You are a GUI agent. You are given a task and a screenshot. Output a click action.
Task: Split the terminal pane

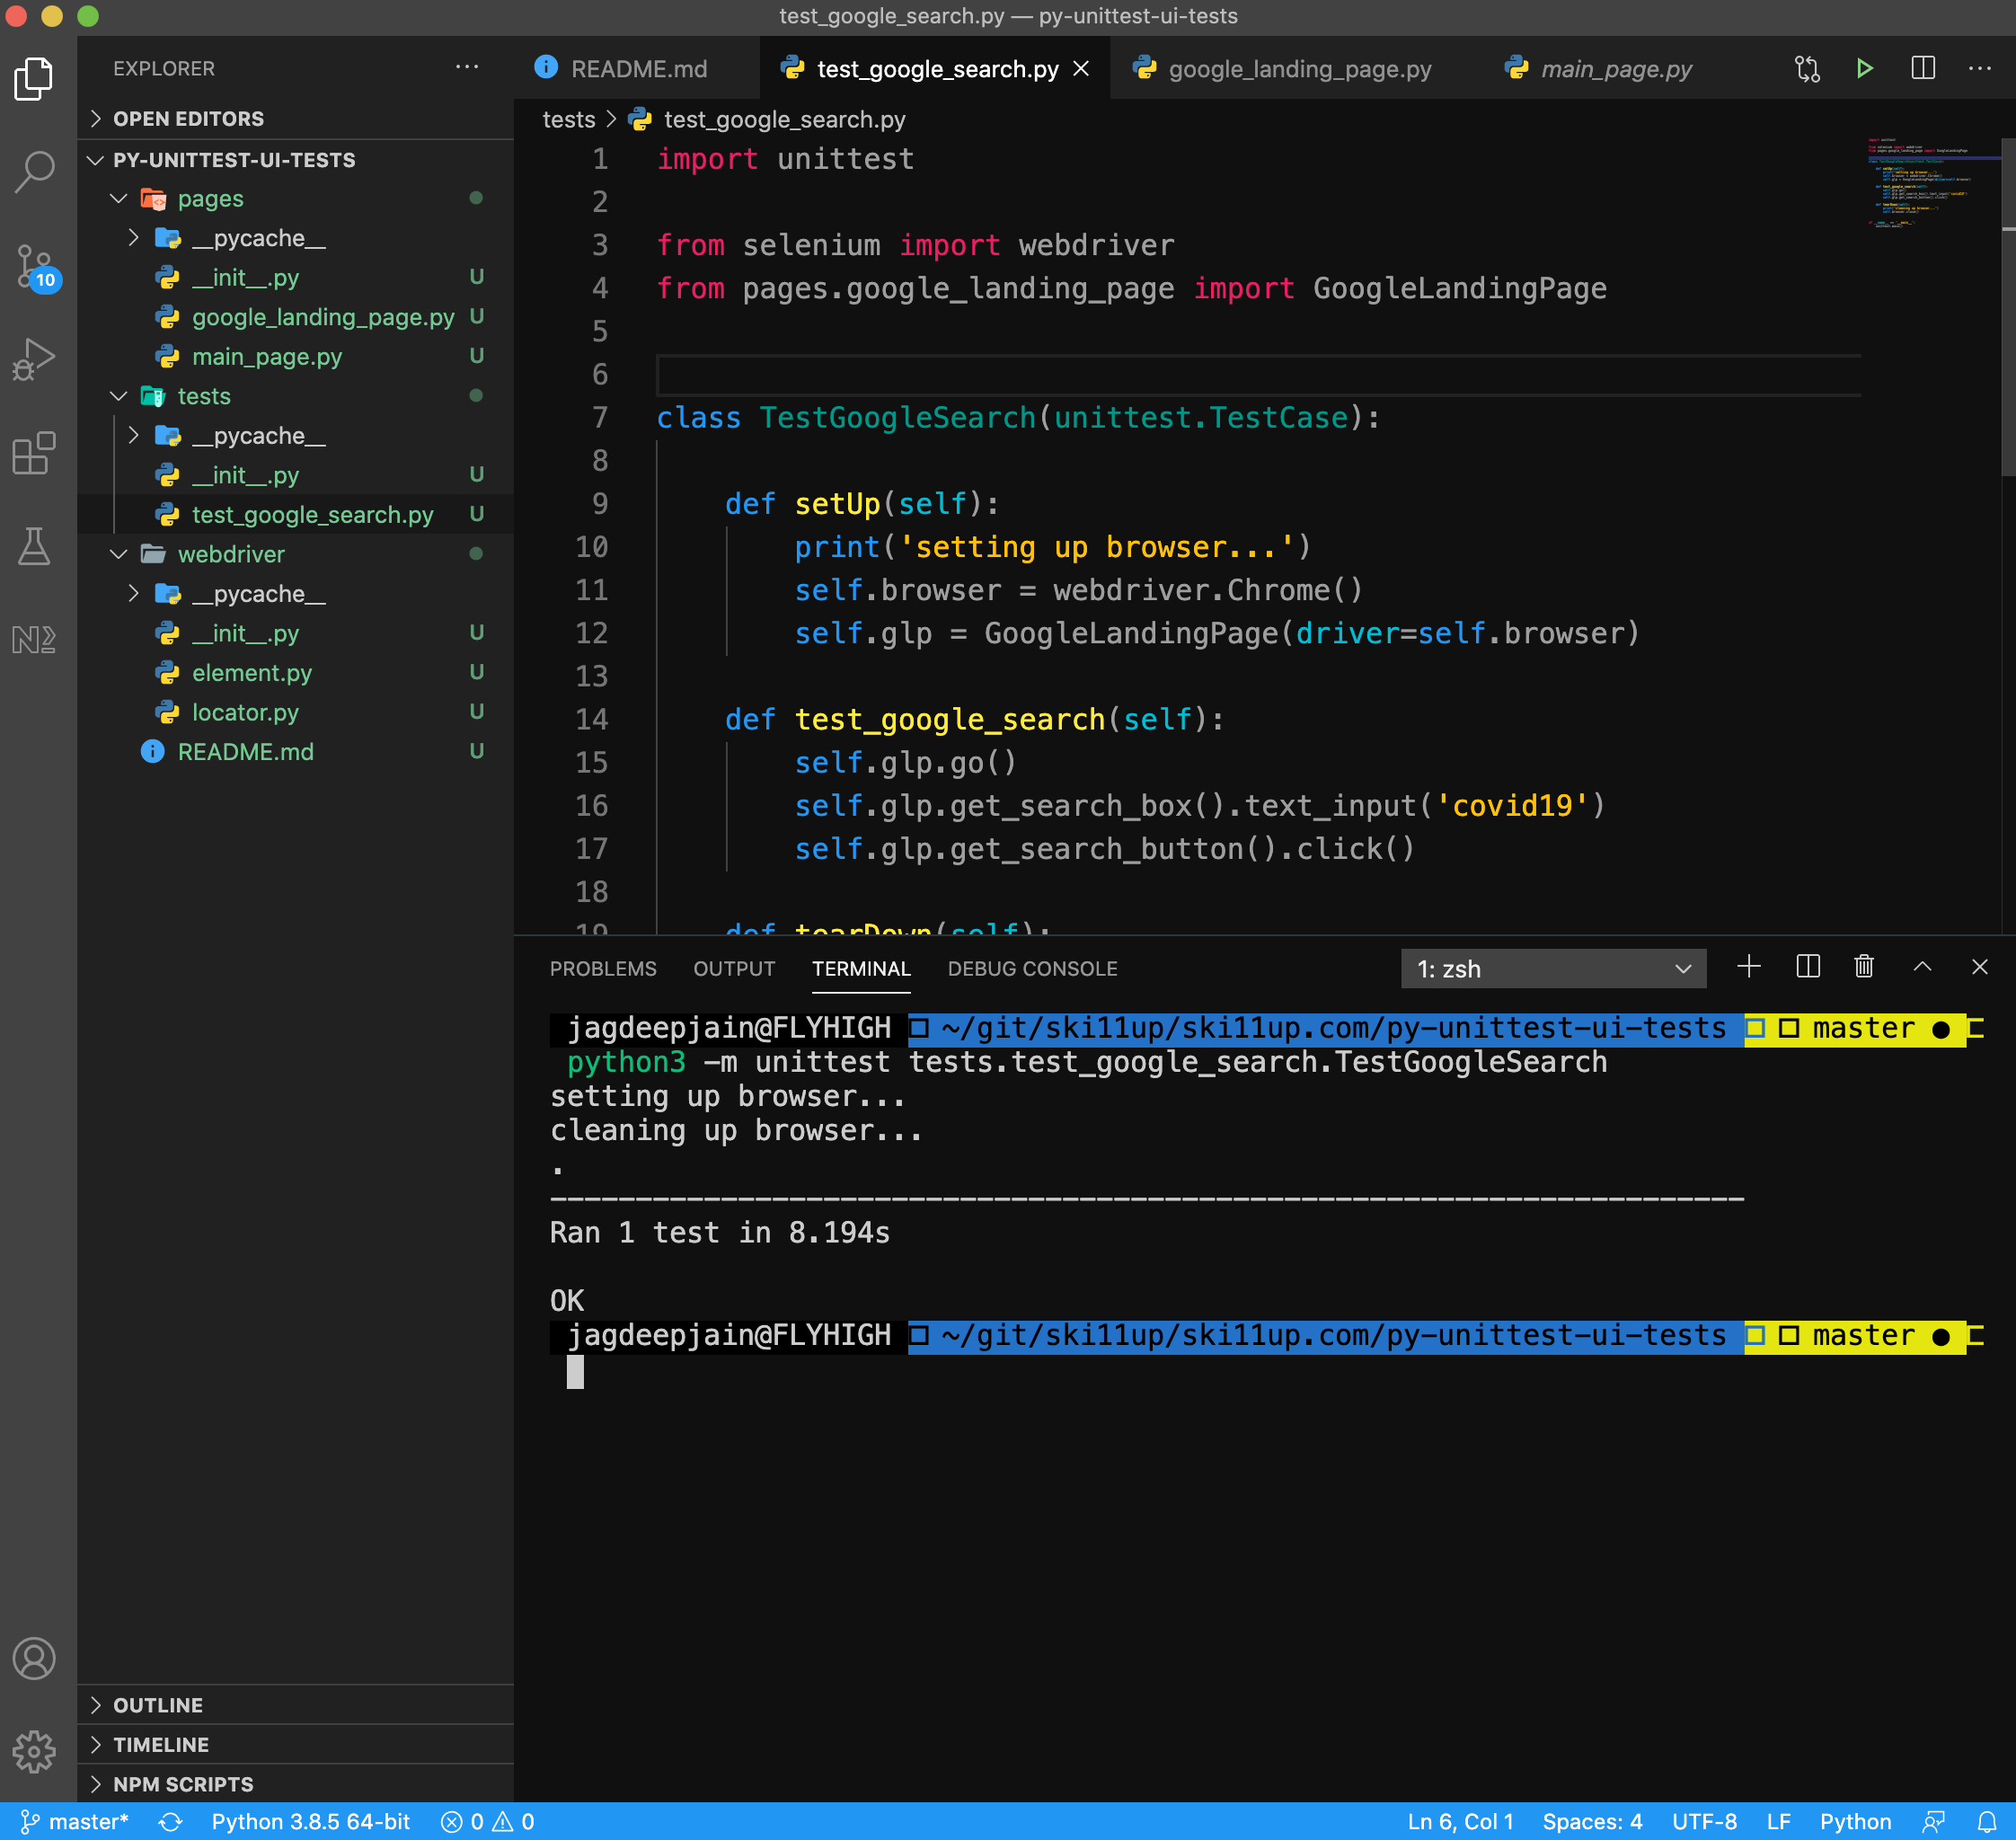tap(1807, 967)
